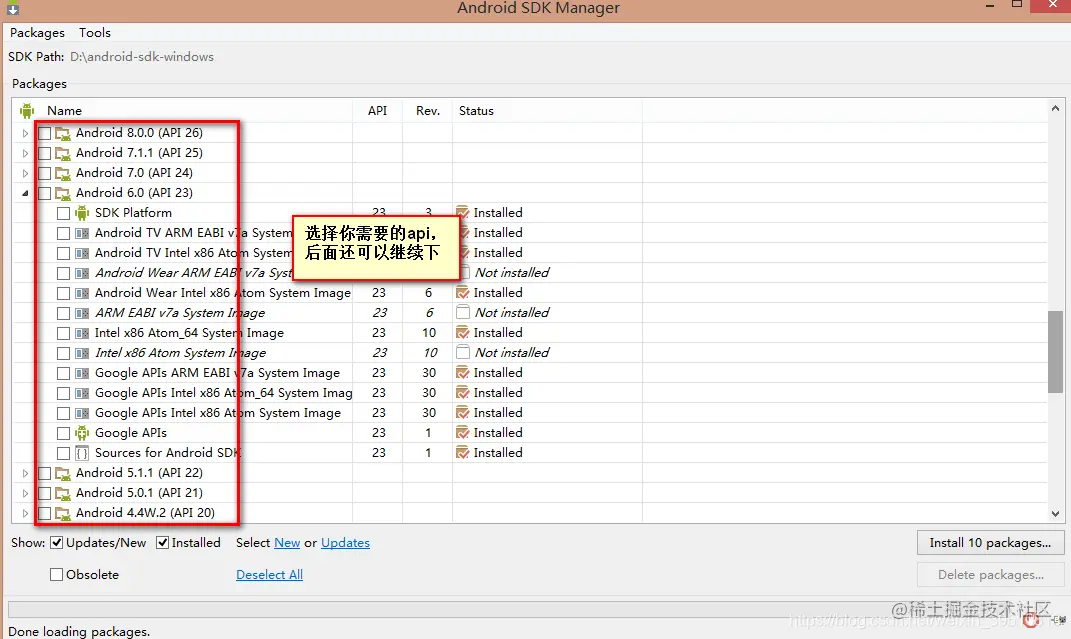Expand the Android 4.4W.2 (API 20) node
The height and width of the screenshot is (639, 1071).
tap(25, 513)
